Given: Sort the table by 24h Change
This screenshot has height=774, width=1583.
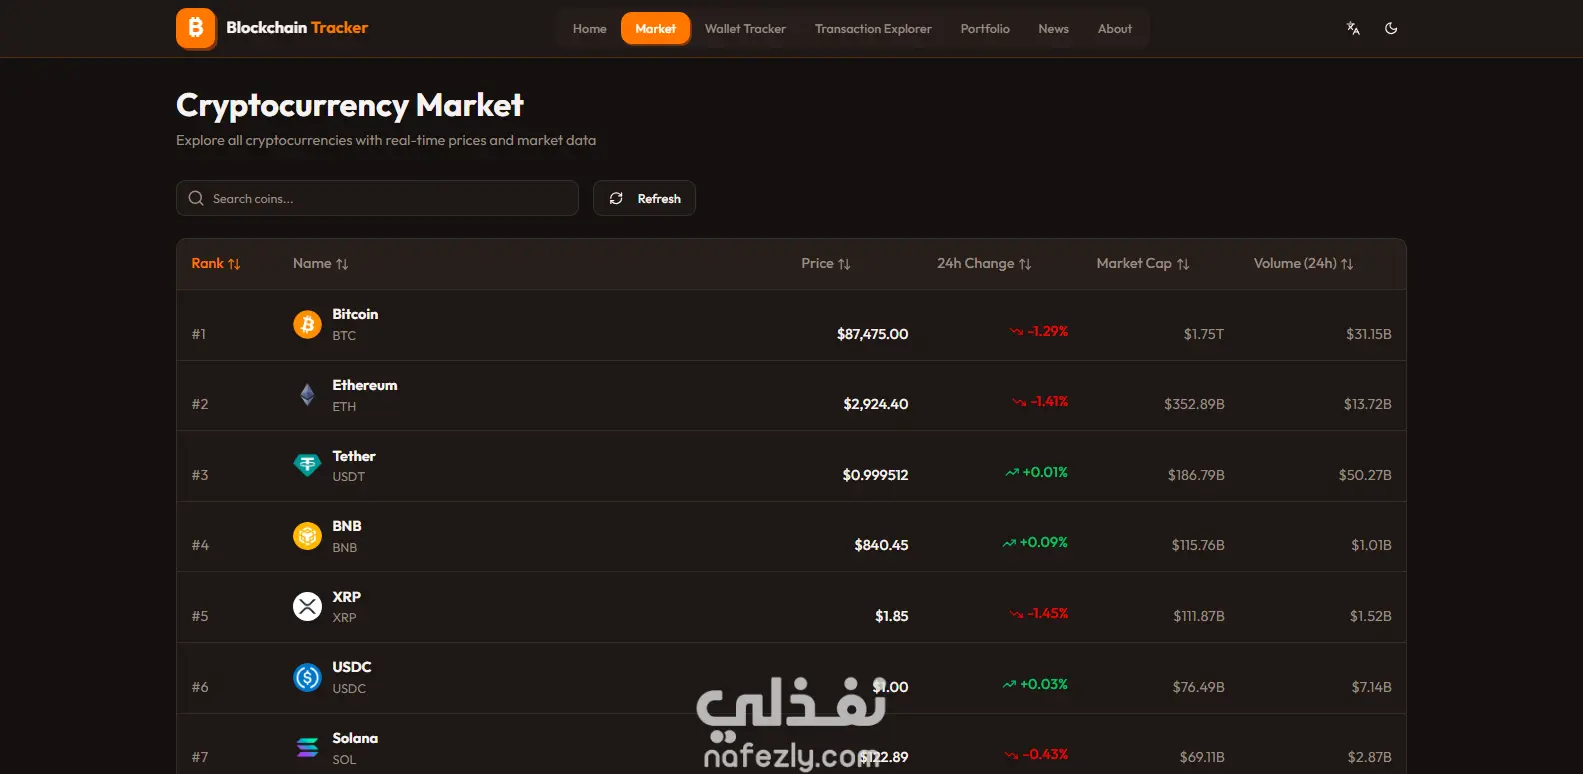Looking at the screenshot, I should 984,264.
